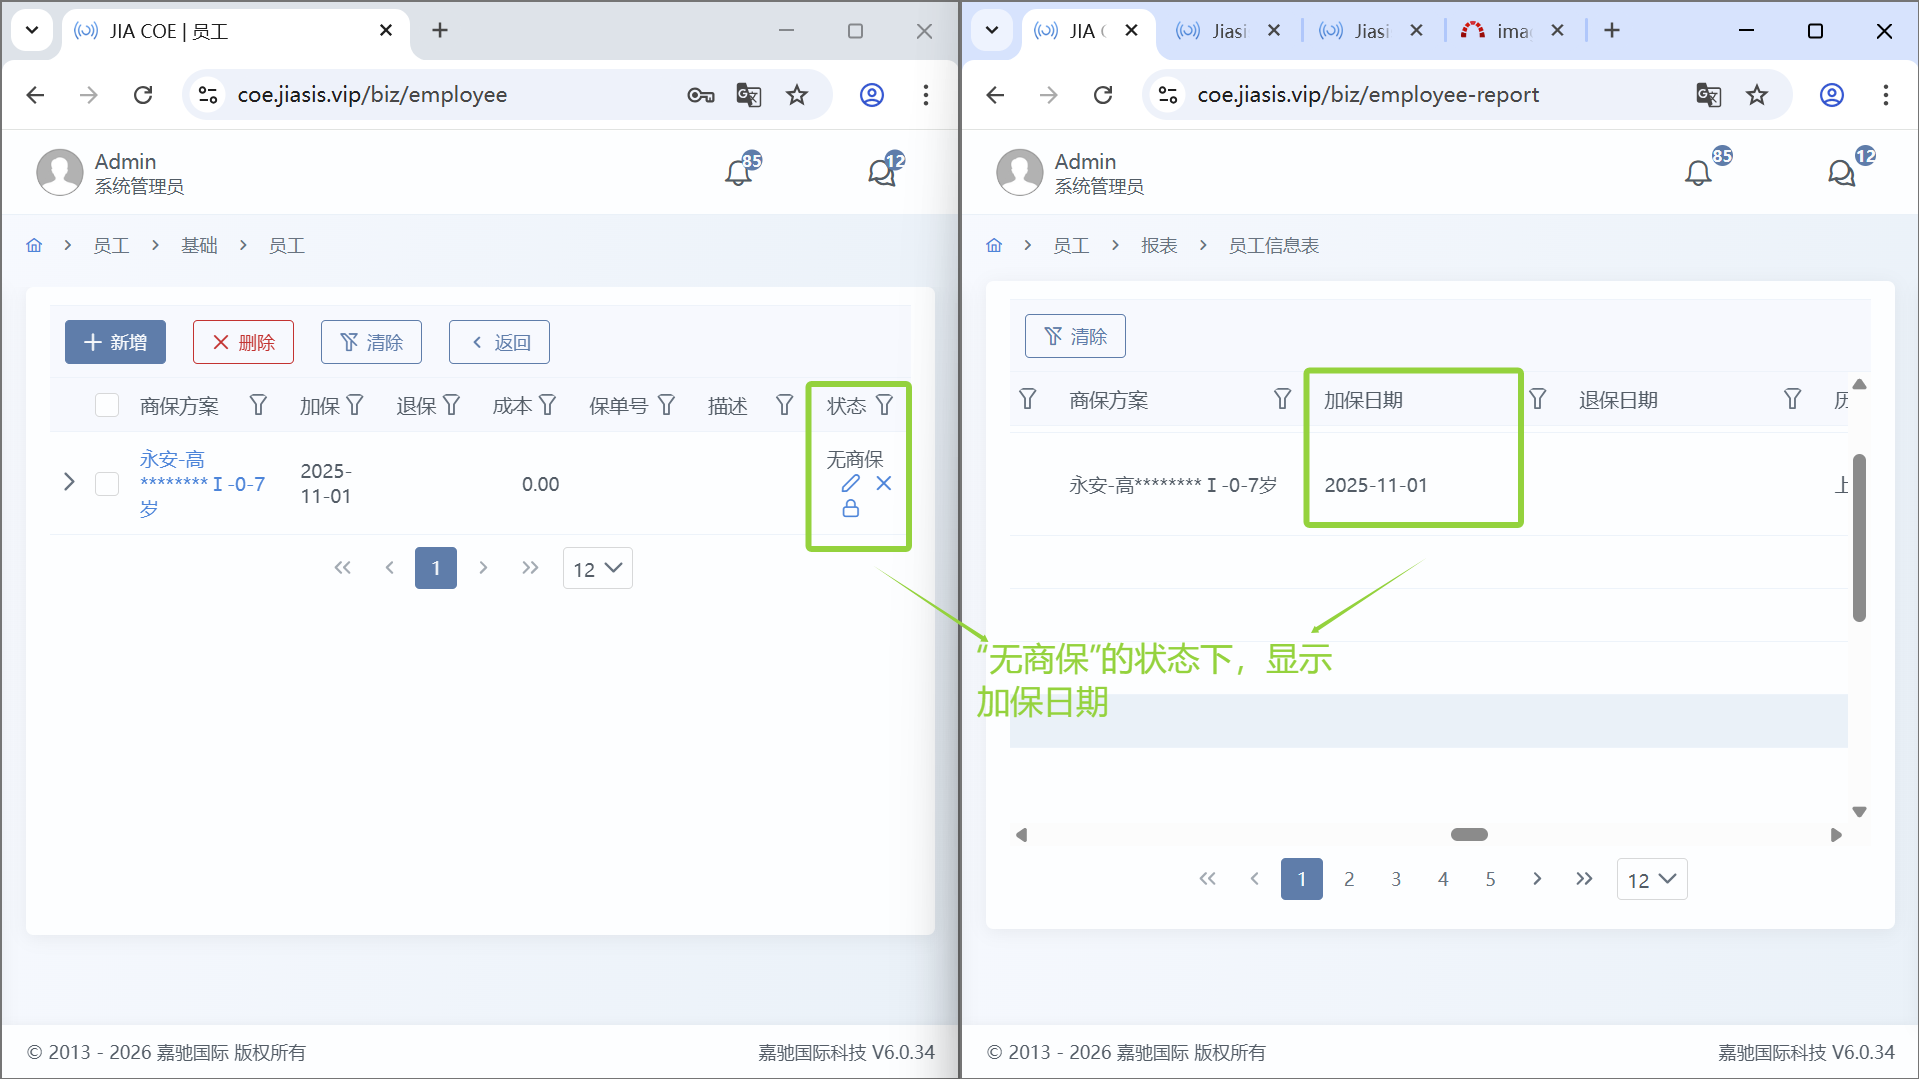Image resolution: width=1919 pixels, height=1079 pixels.
Task: Open page size dropdown in employee report
Action: coord(1651,880)
